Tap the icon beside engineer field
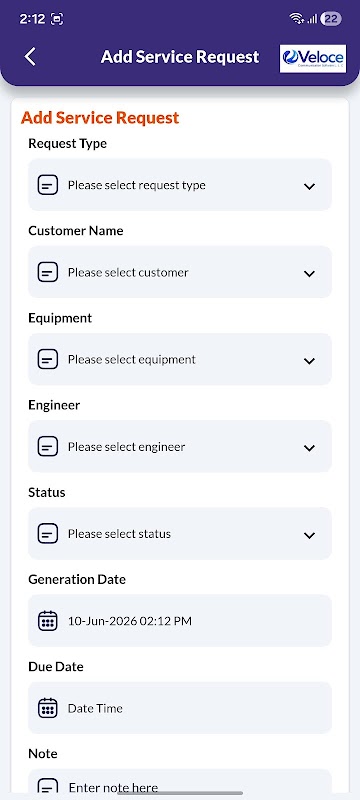Viewport: 360px width, 800px height. click(47, 446)
